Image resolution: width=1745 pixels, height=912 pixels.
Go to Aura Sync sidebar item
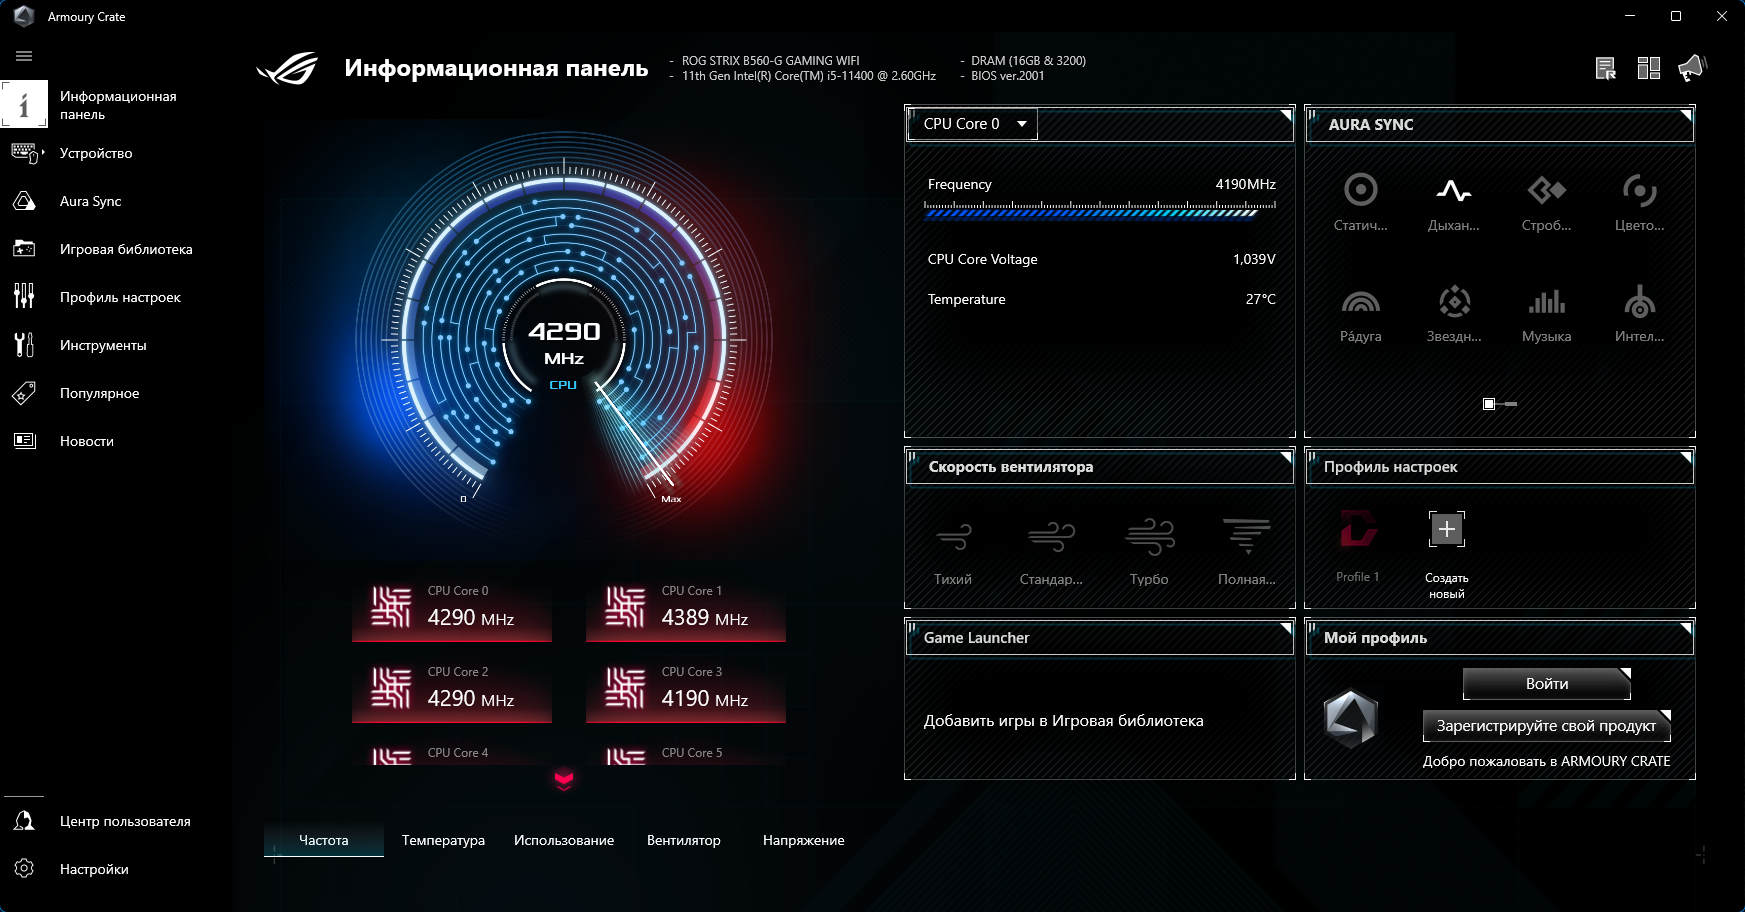pos(90,201)
